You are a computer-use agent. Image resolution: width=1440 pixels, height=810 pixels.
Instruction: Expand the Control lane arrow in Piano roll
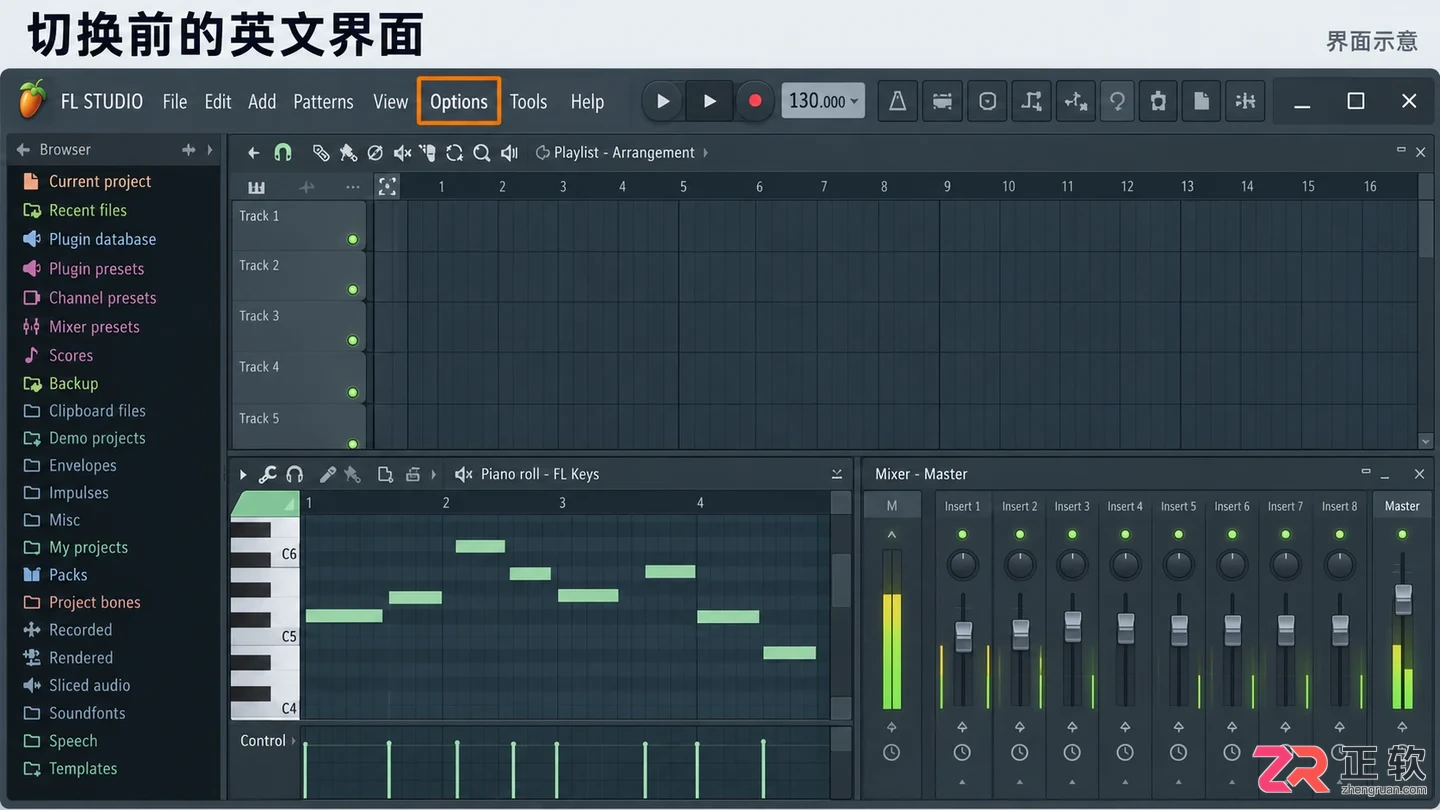[x=294, y=741]
